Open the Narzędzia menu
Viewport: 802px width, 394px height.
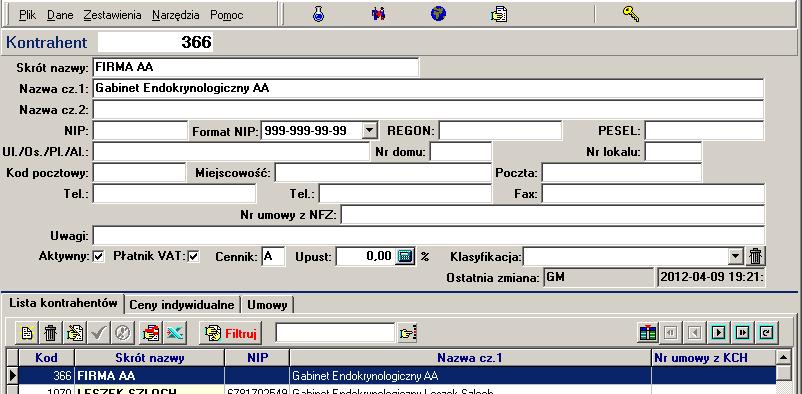coord(175,15)
